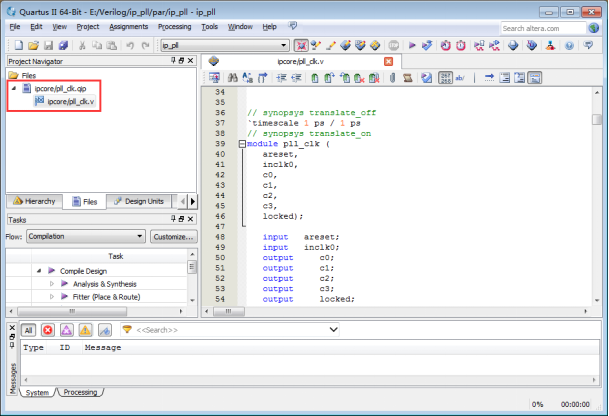This screenshot has height=416, width=609.
Task: Click the blue Help question icon
Action: point(569,45)
